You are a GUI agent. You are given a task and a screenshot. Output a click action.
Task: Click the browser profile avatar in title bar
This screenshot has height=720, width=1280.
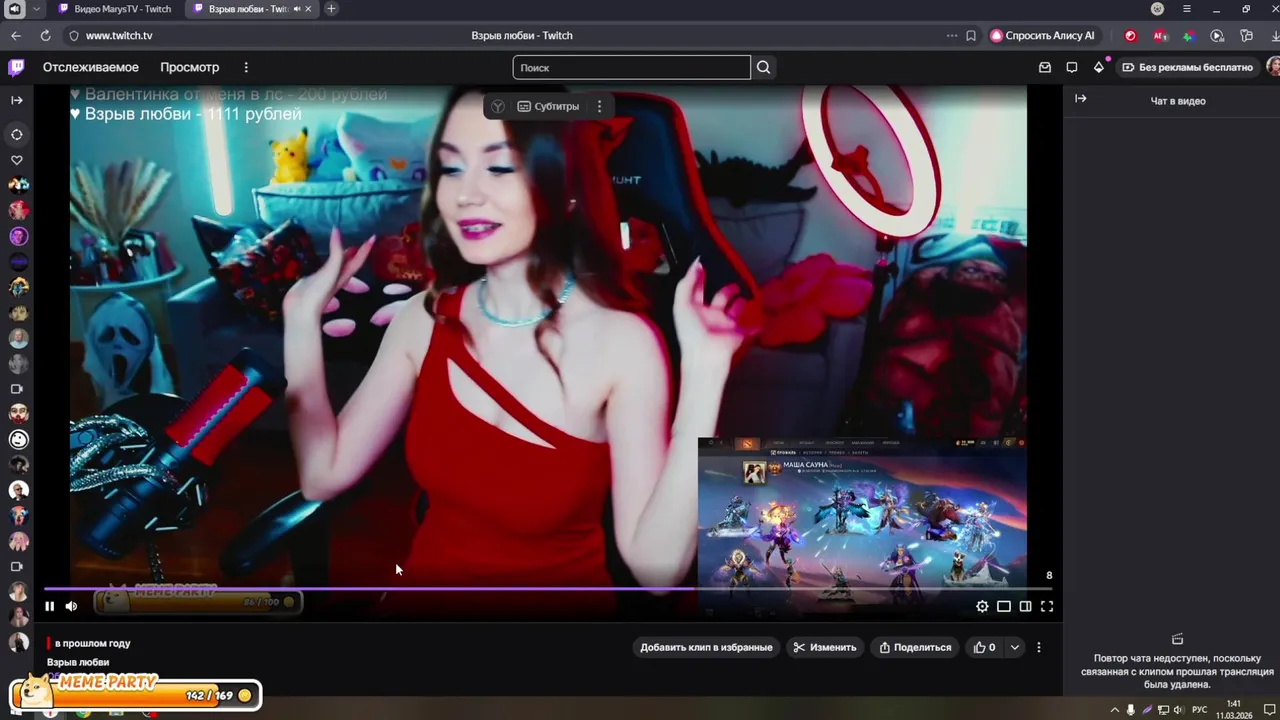tap(1157, 9)
